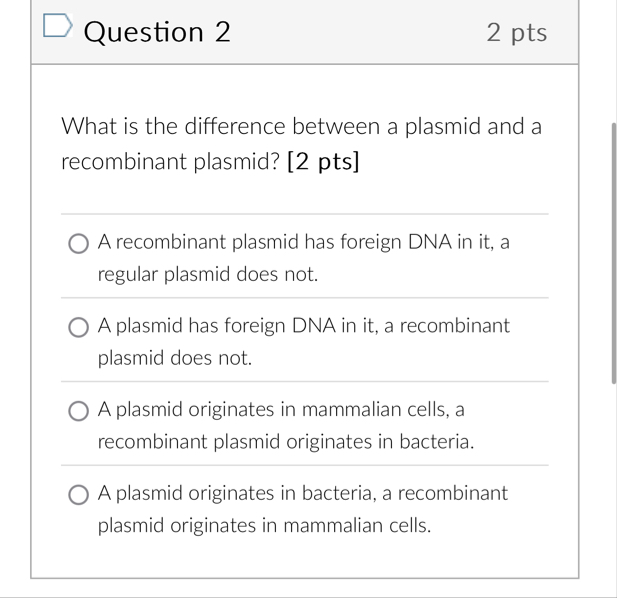617x598 pixels.
Task: Click the line 'regular plasmid does not.'
Action: pyautogui.click(x=208, y=274)
